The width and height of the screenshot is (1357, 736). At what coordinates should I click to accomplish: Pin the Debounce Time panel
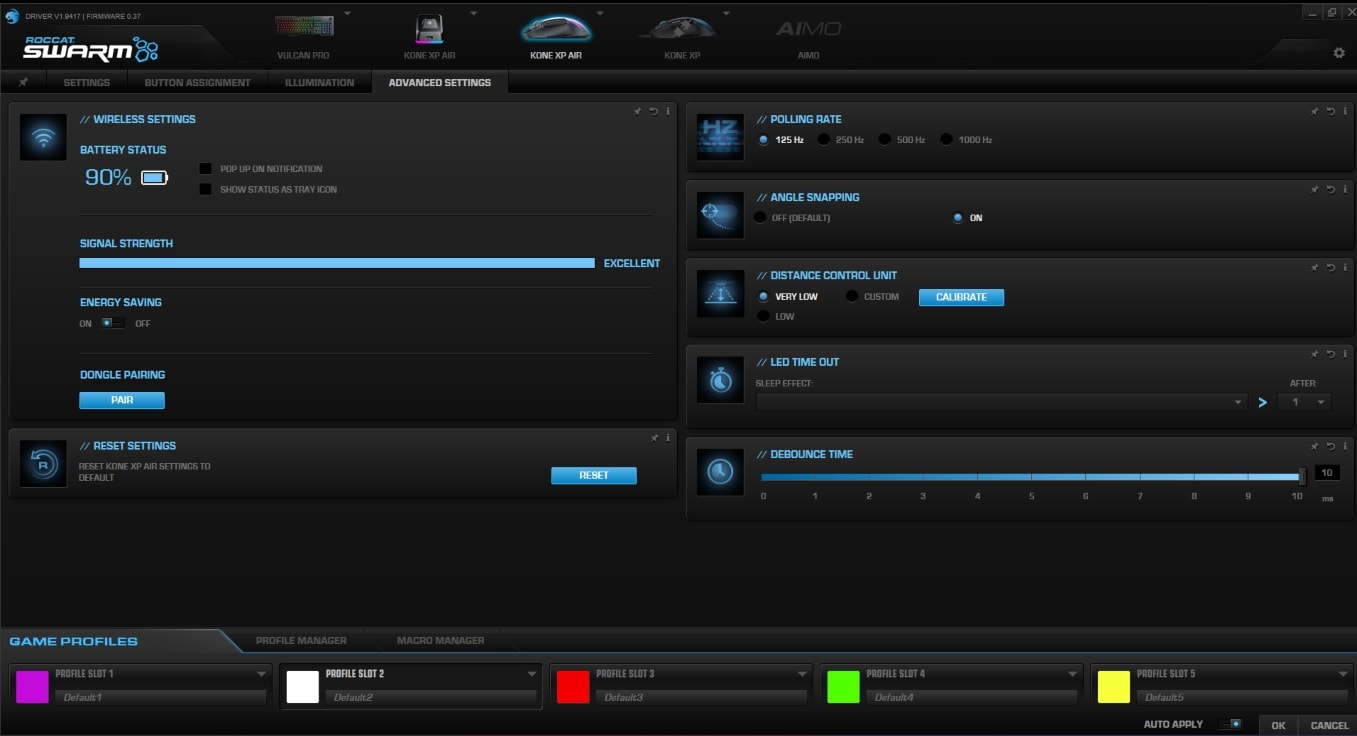coord(1315,446)
